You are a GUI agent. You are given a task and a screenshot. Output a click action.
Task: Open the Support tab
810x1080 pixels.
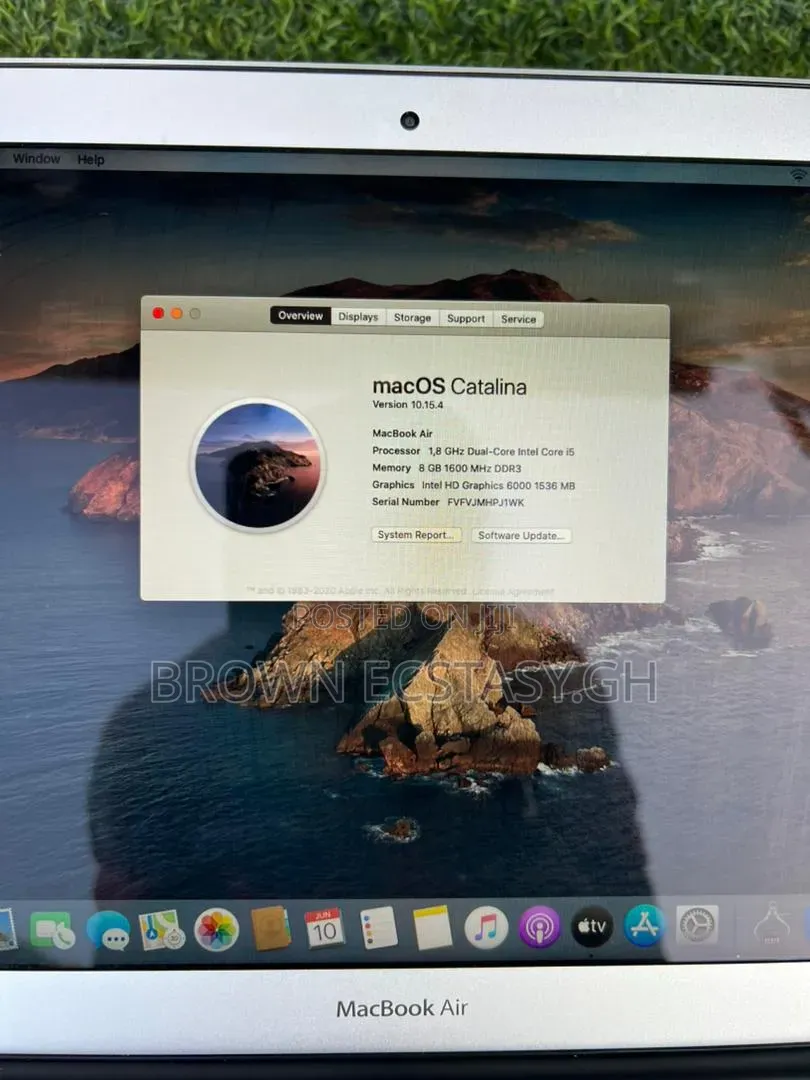tap(466, 318)
